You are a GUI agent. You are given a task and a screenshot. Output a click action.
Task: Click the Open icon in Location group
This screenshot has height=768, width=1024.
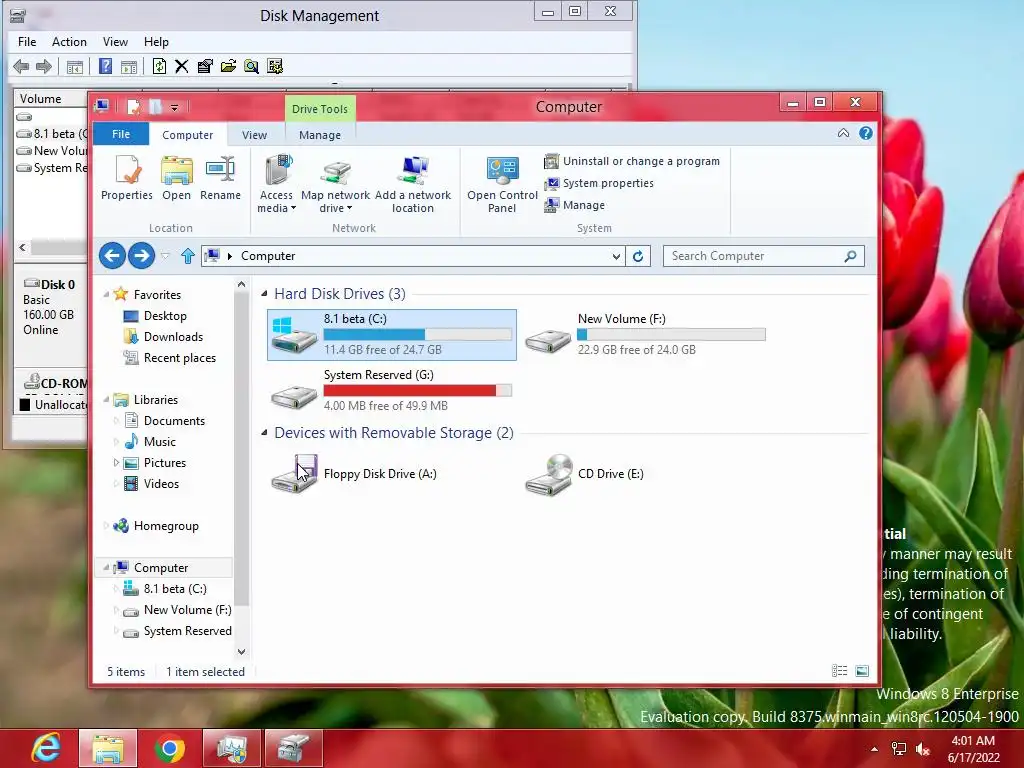point(176,178)
